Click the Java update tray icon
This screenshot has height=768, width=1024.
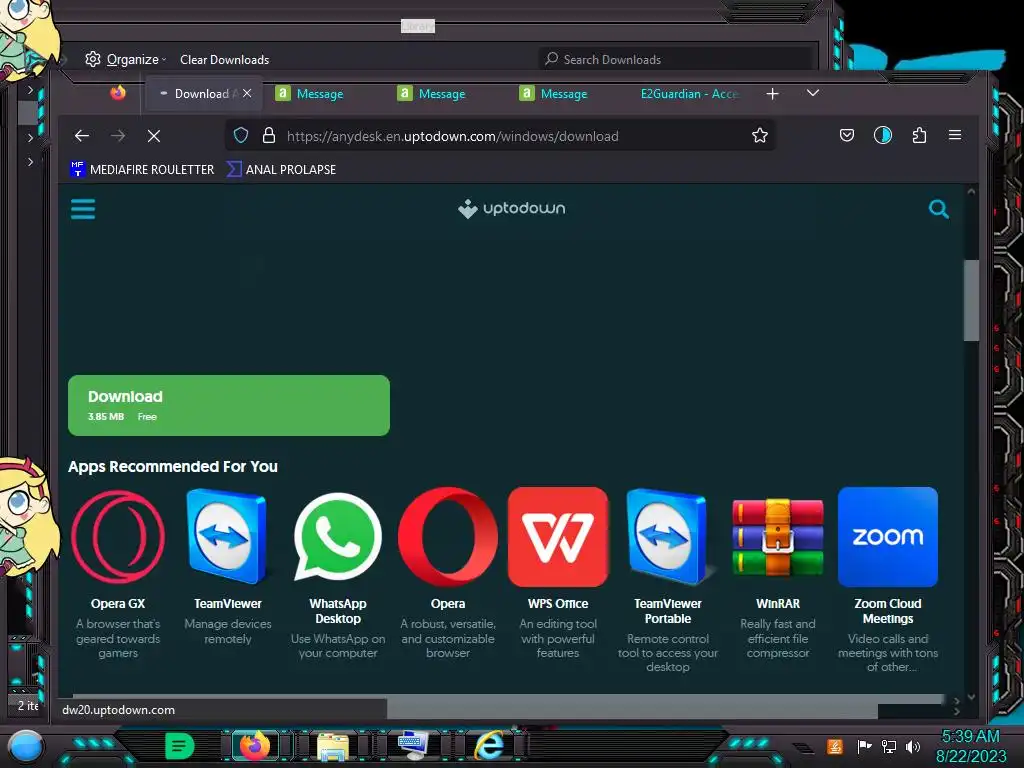pos(835,746)
